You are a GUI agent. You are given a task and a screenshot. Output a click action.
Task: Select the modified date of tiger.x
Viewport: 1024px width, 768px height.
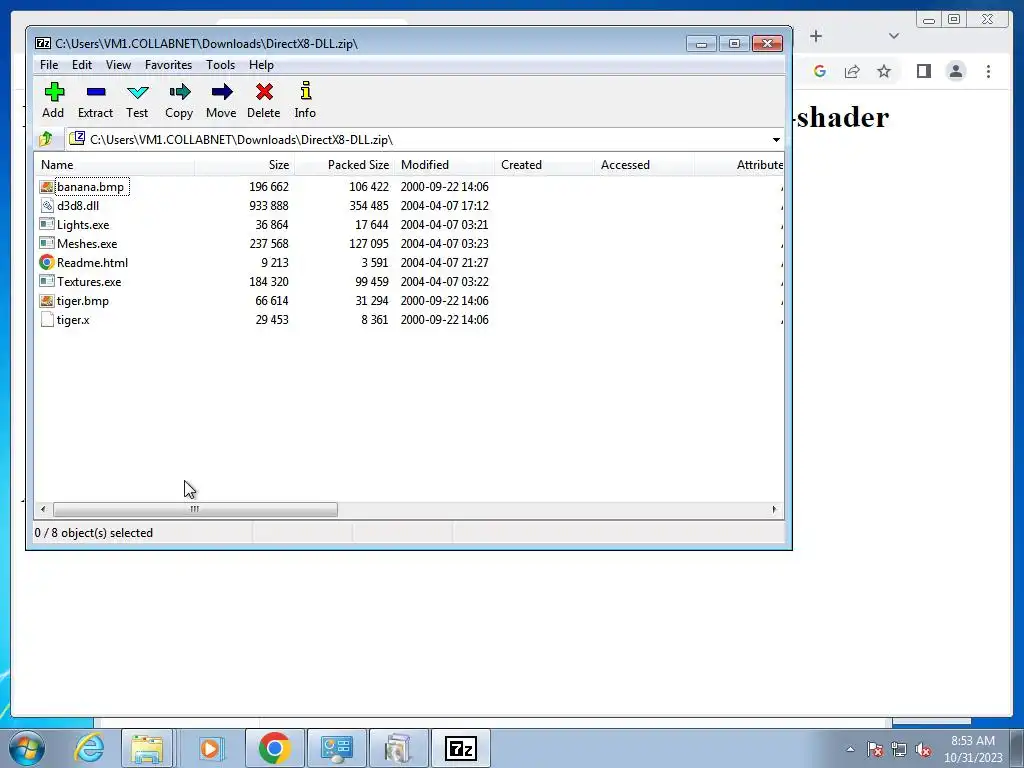(x=445, y=319)
